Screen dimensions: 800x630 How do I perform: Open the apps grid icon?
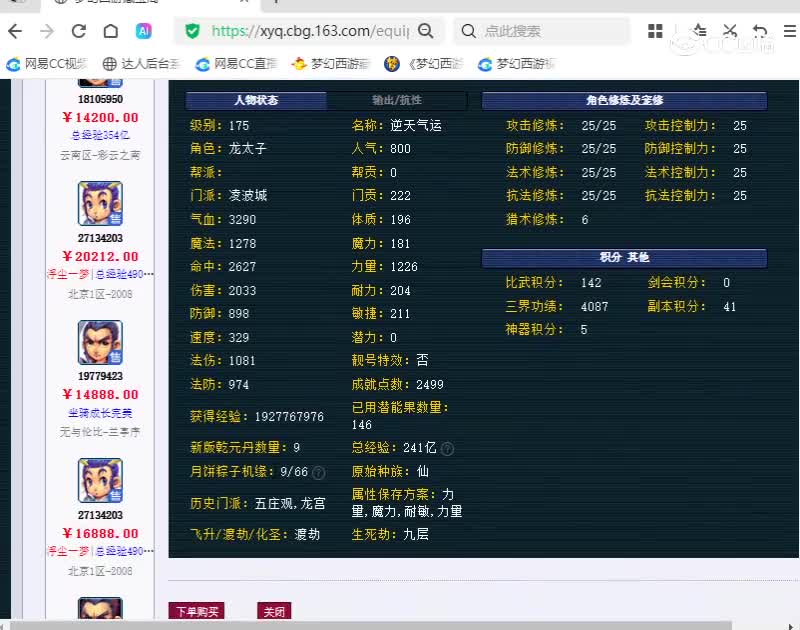tap(655, 31)
